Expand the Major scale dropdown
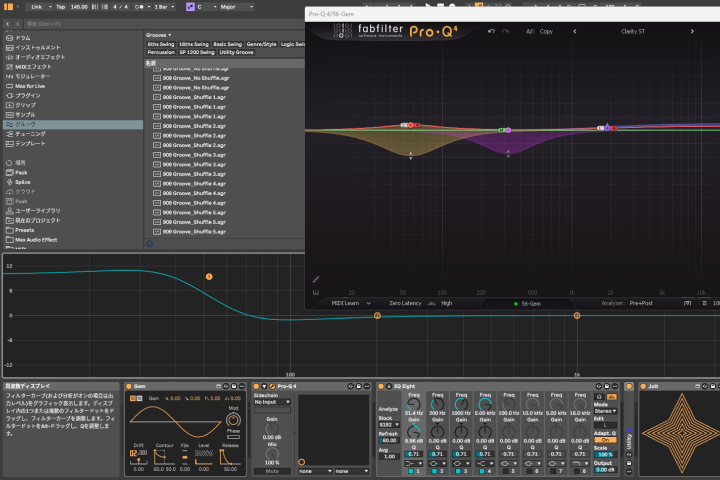The image size is (720, 480). pos(236,7)
